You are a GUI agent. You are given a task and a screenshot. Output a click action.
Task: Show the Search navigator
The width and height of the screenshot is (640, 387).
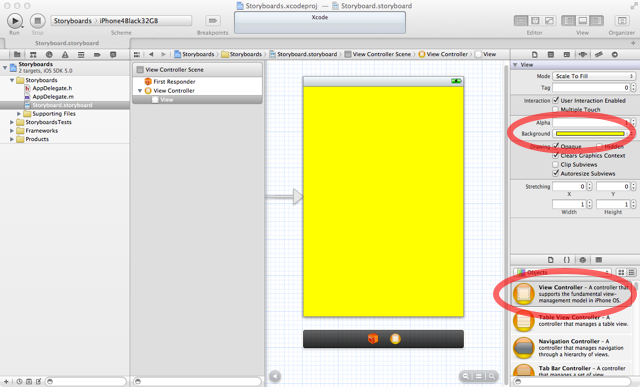tap(49, 54)
